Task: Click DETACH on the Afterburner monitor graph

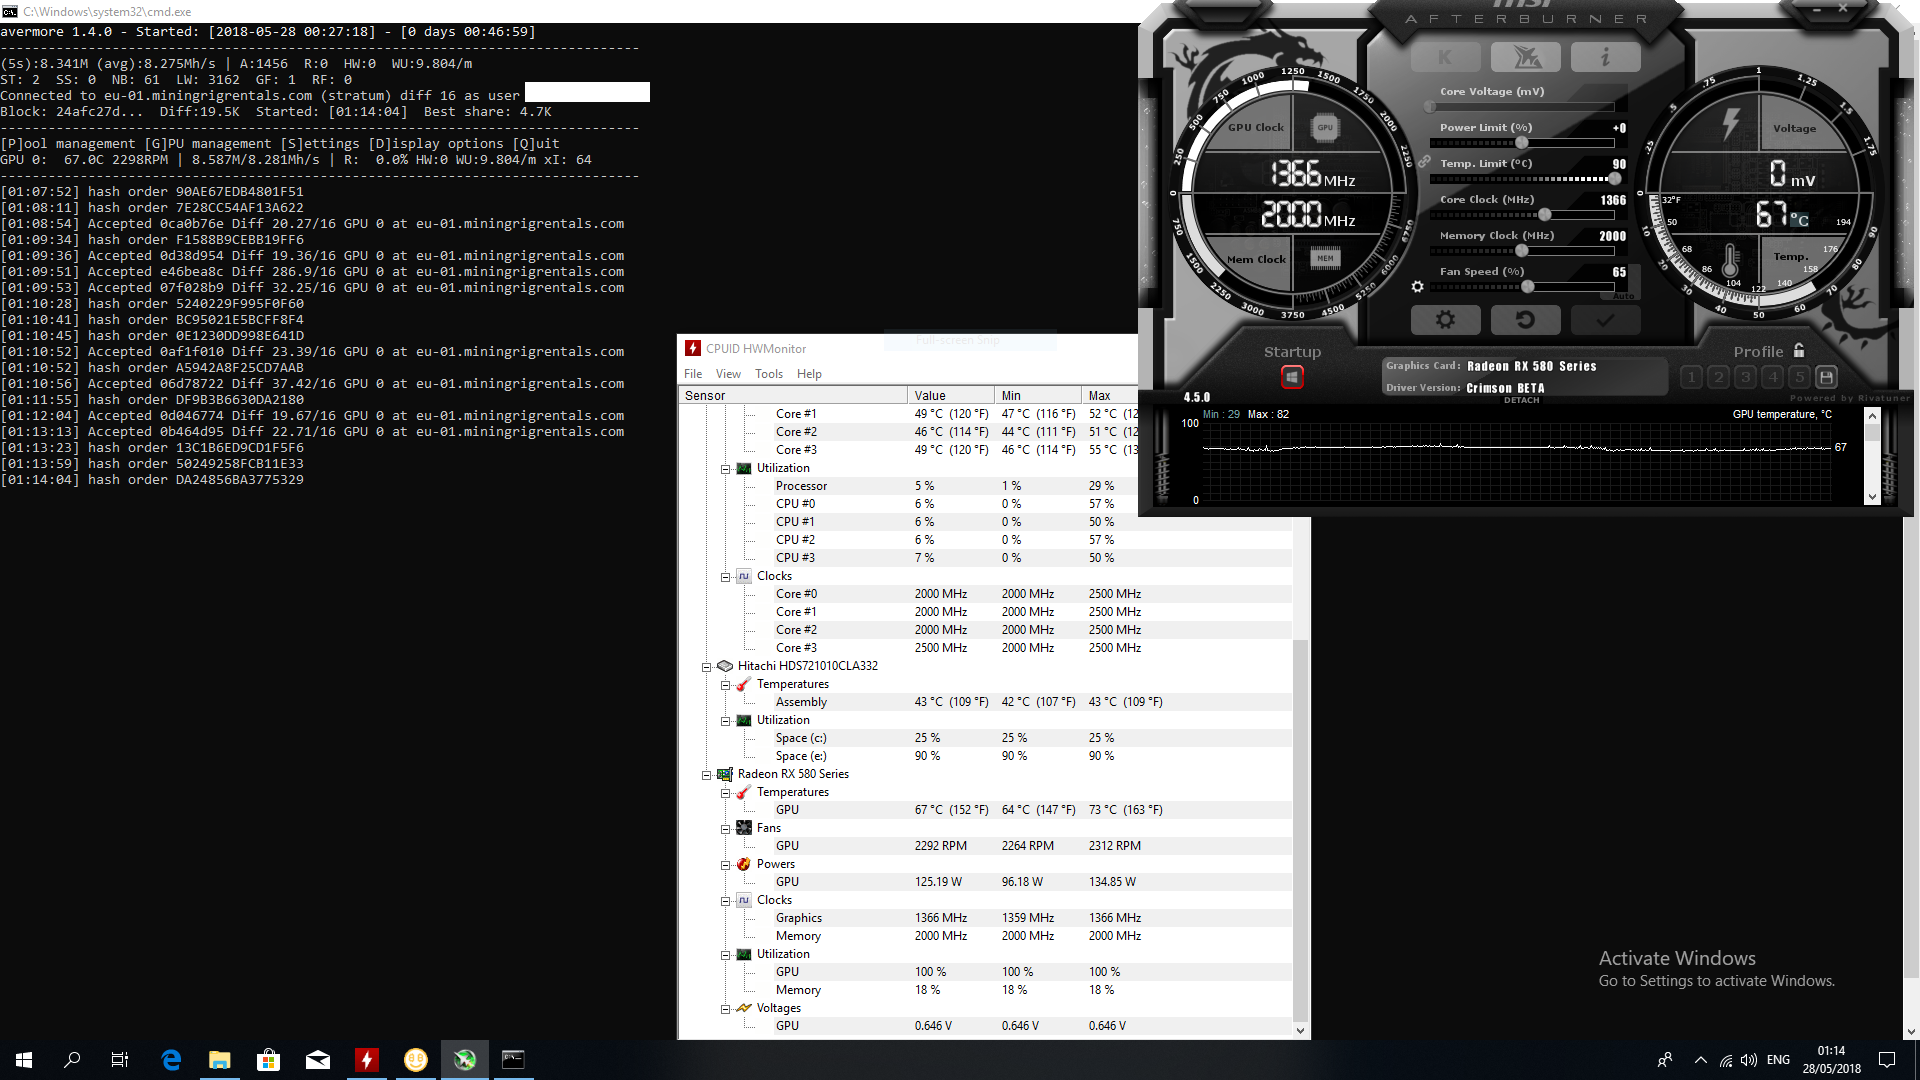Action: pos(1521,400)
